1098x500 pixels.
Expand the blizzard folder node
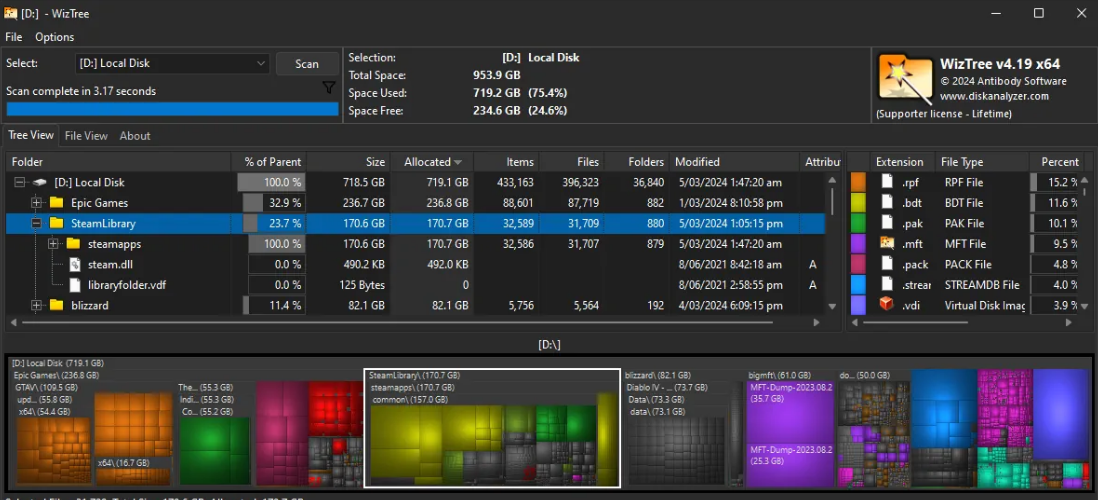[x=37, y=305]
